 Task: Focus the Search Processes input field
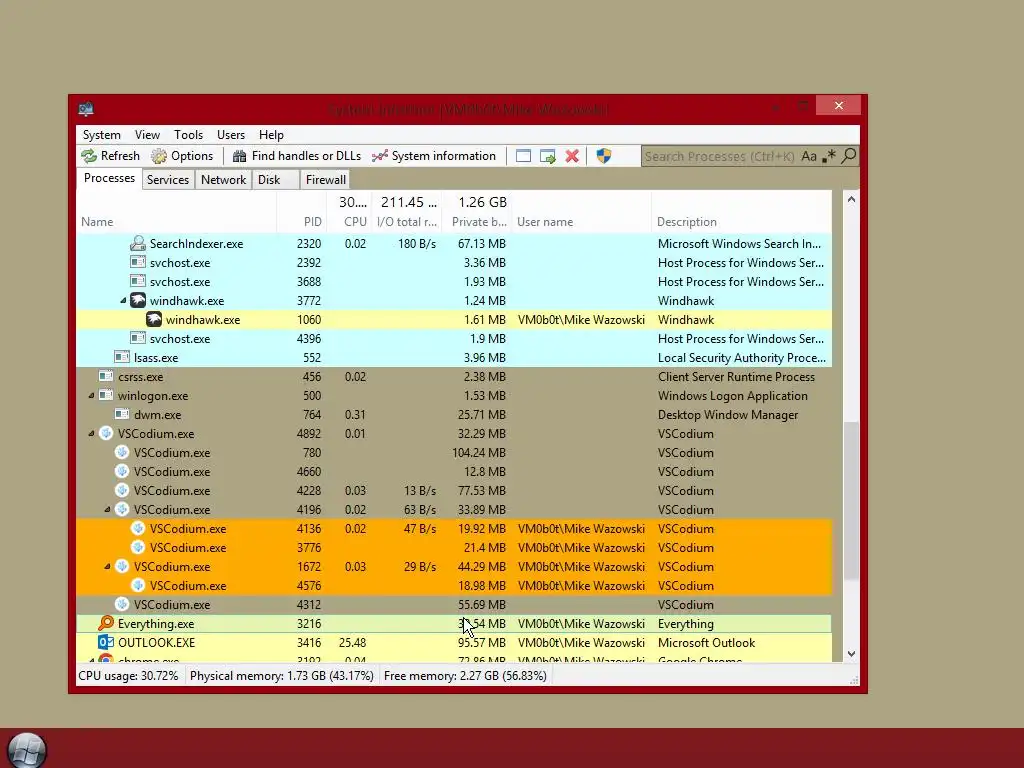click(720, 156)
